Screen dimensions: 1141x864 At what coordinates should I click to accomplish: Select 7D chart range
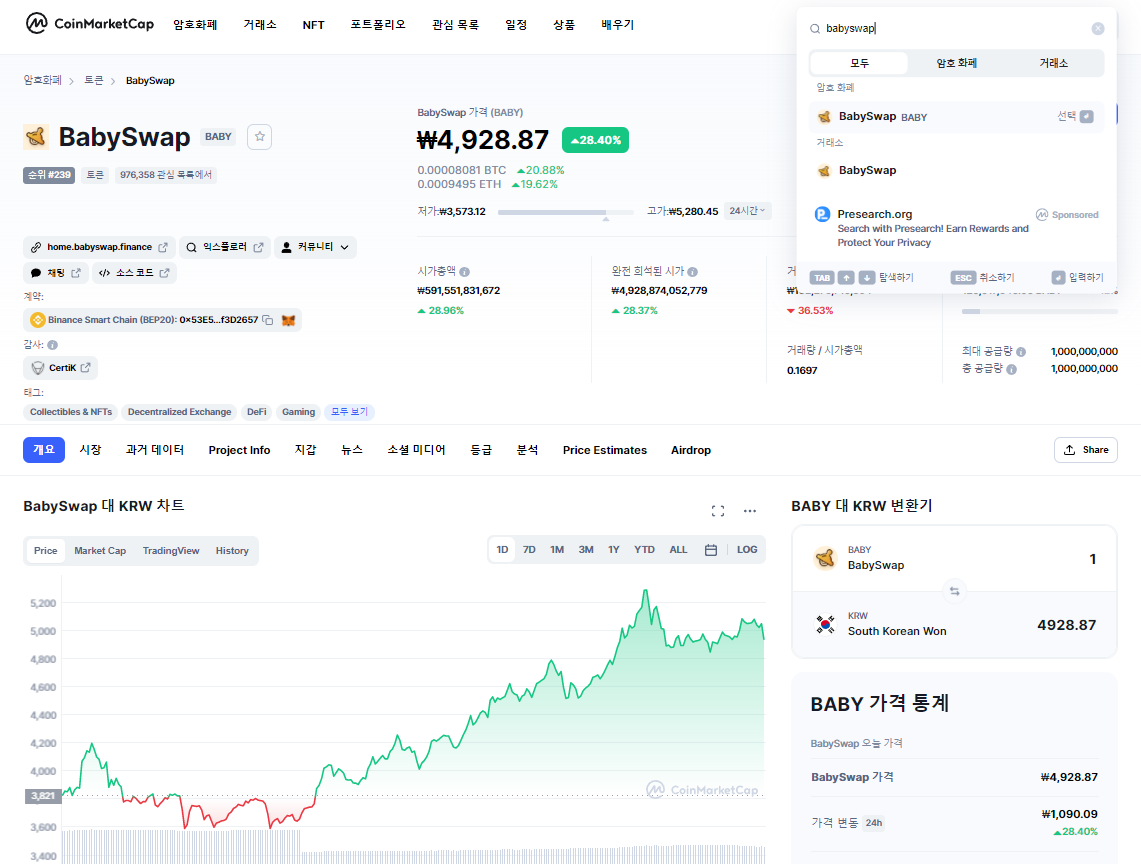[x=529, y=550]
